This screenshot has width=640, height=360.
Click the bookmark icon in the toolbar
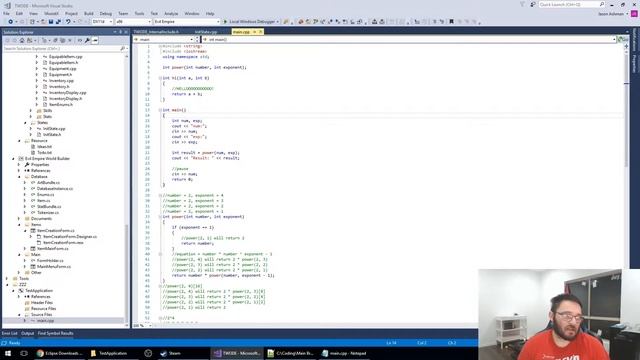coord(451,21)
